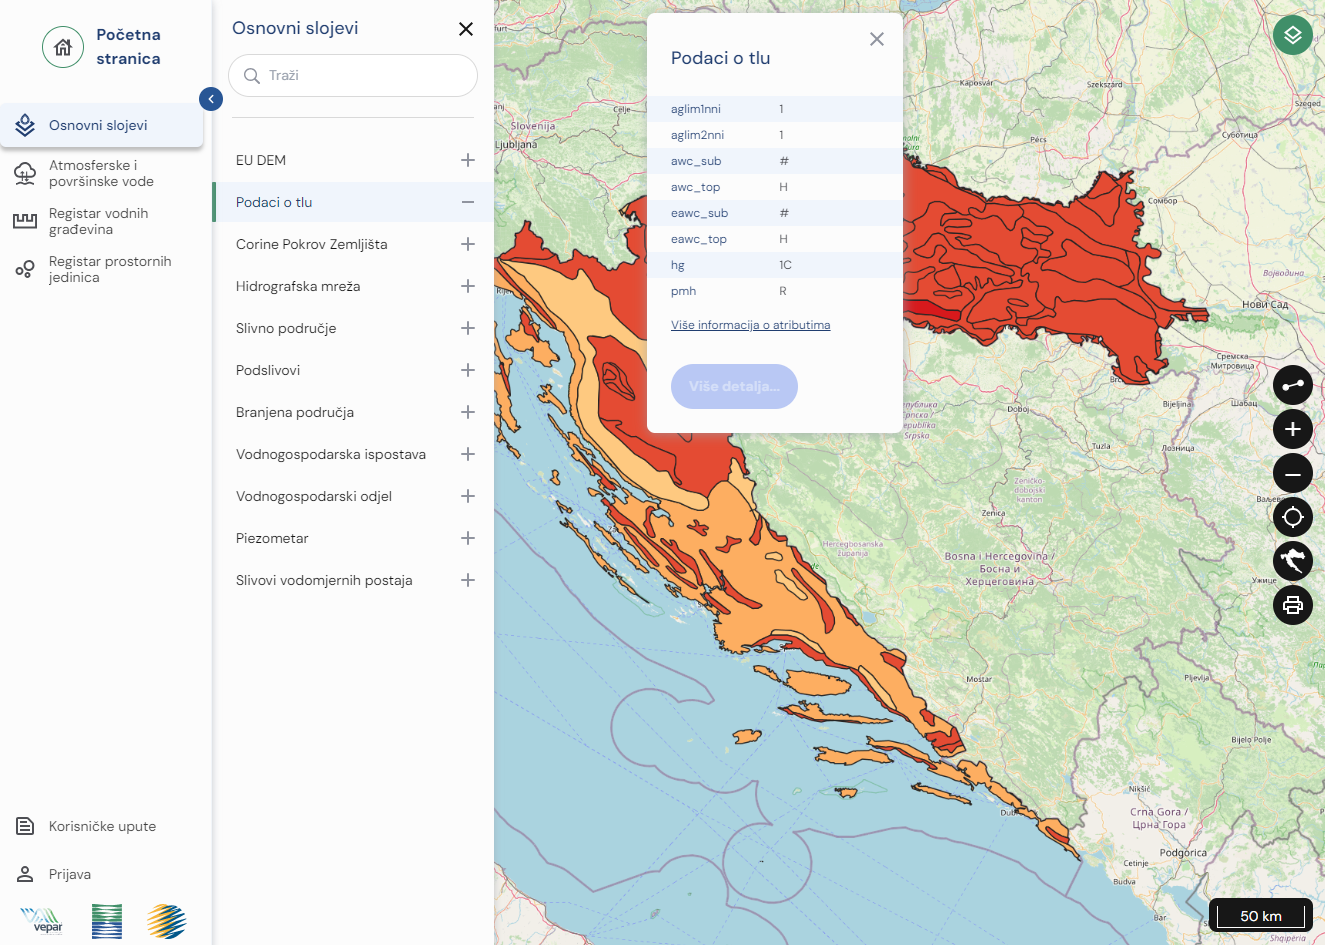The width and height of the screenshot is (1325, 945).
Task: Zoom out the map with minus button
Action: (x=1292, y=473)
